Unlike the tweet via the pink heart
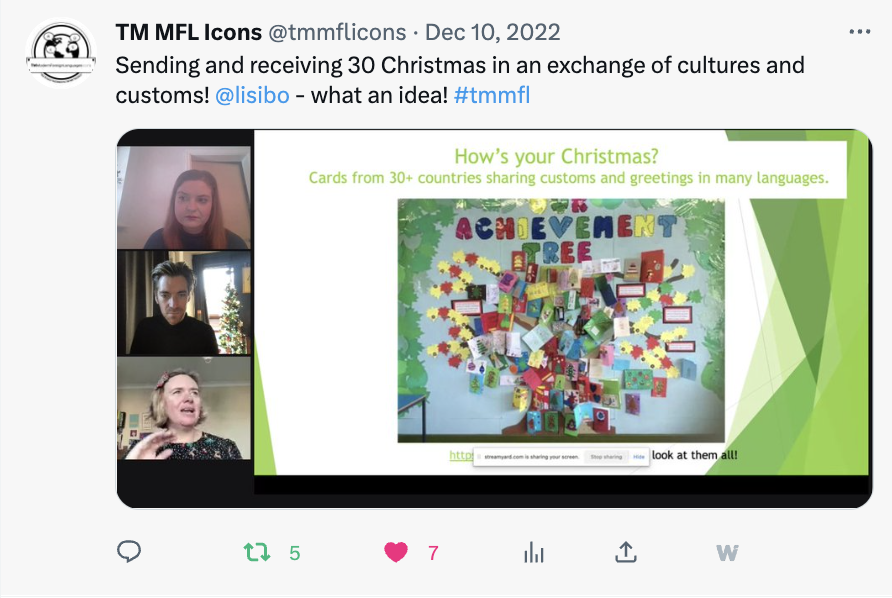Viewport: 892px width, 598px height. click(x=396, y=552)
